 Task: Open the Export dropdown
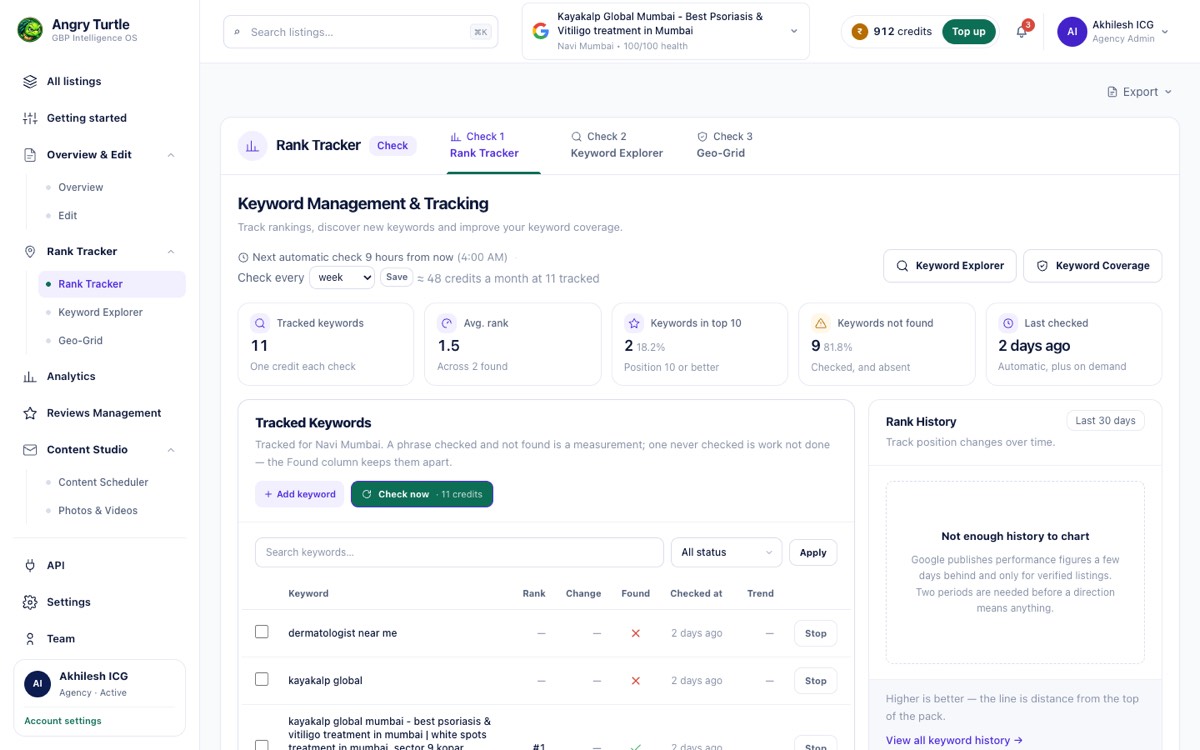coord(1139,92)
